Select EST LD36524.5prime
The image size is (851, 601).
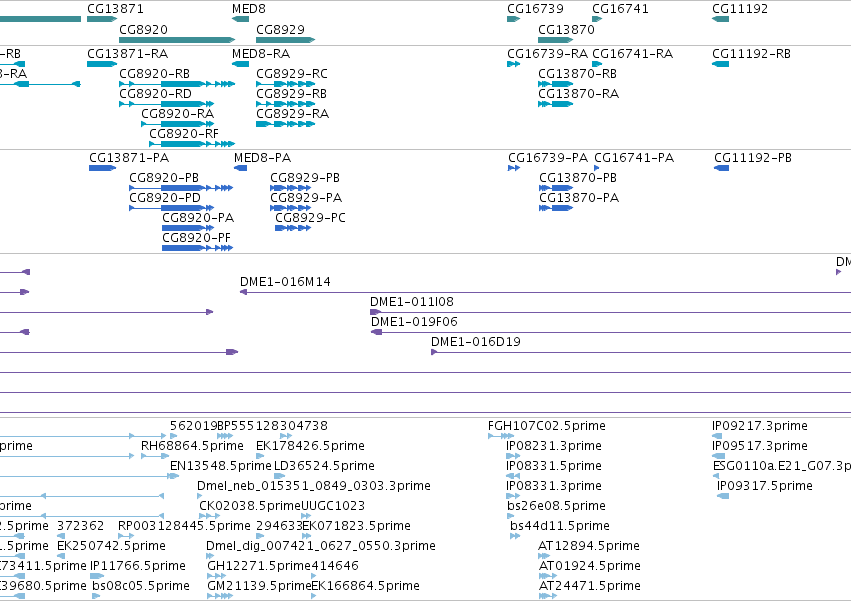tap(324, 466)
